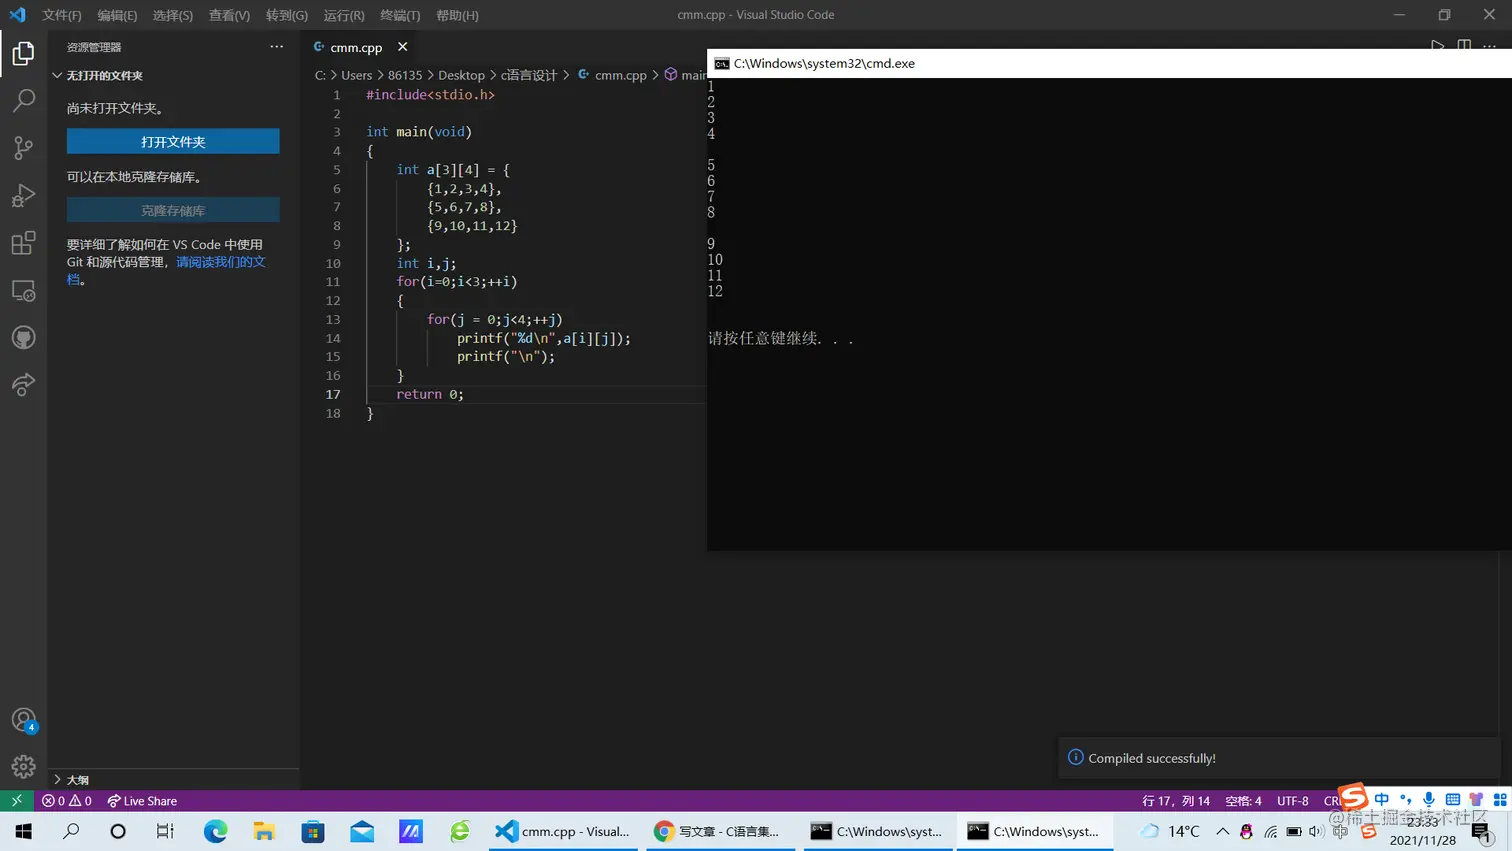This screenshot has width=1512, height=851.
Task: Open the Live Share view in the activity bar
Action: (x=23, y=385)
